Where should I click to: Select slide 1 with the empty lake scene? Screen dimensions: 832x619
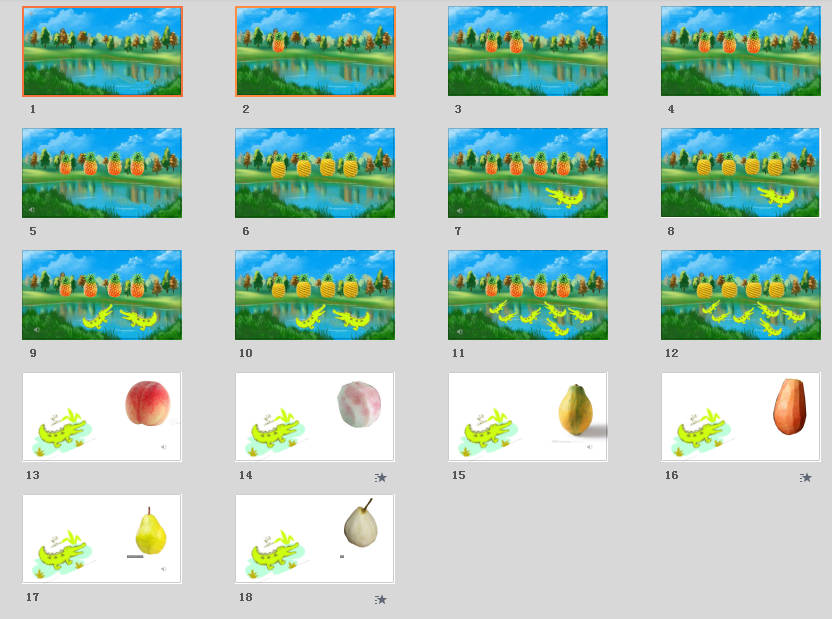(x=102, y=51)
